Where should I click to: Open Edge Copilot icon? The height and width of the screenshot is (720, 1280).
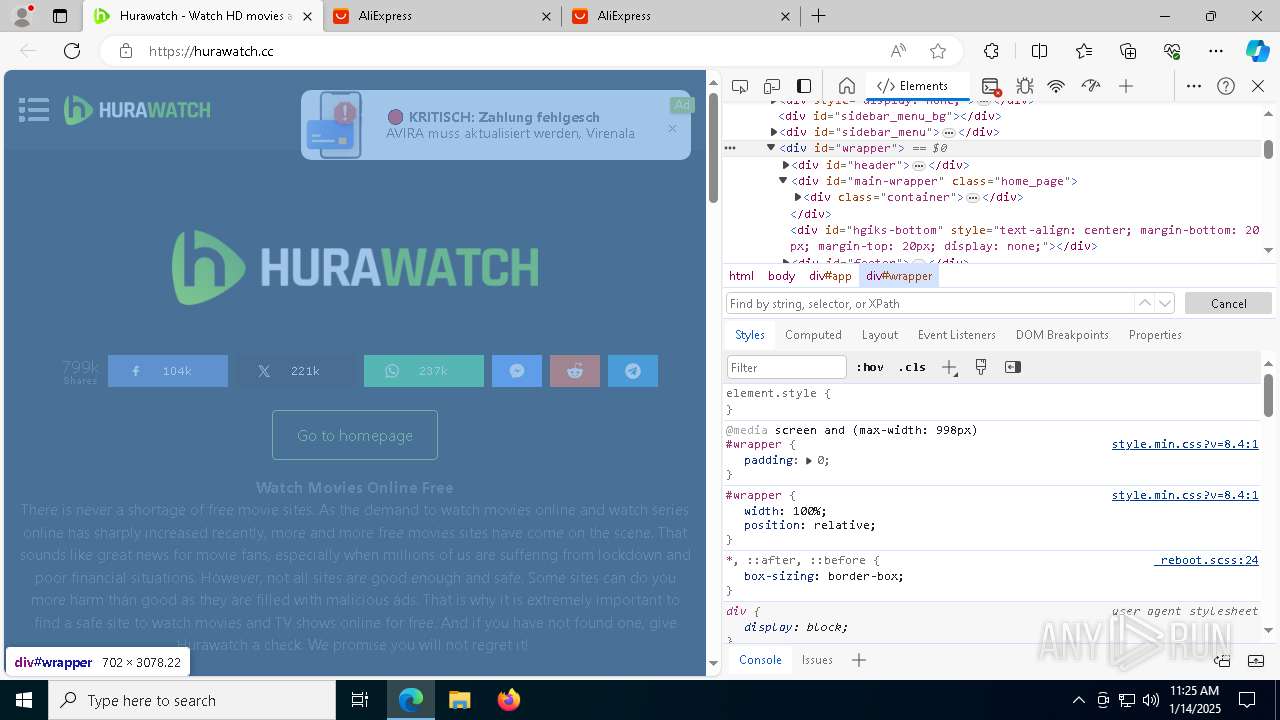[x=1257, y=51]
